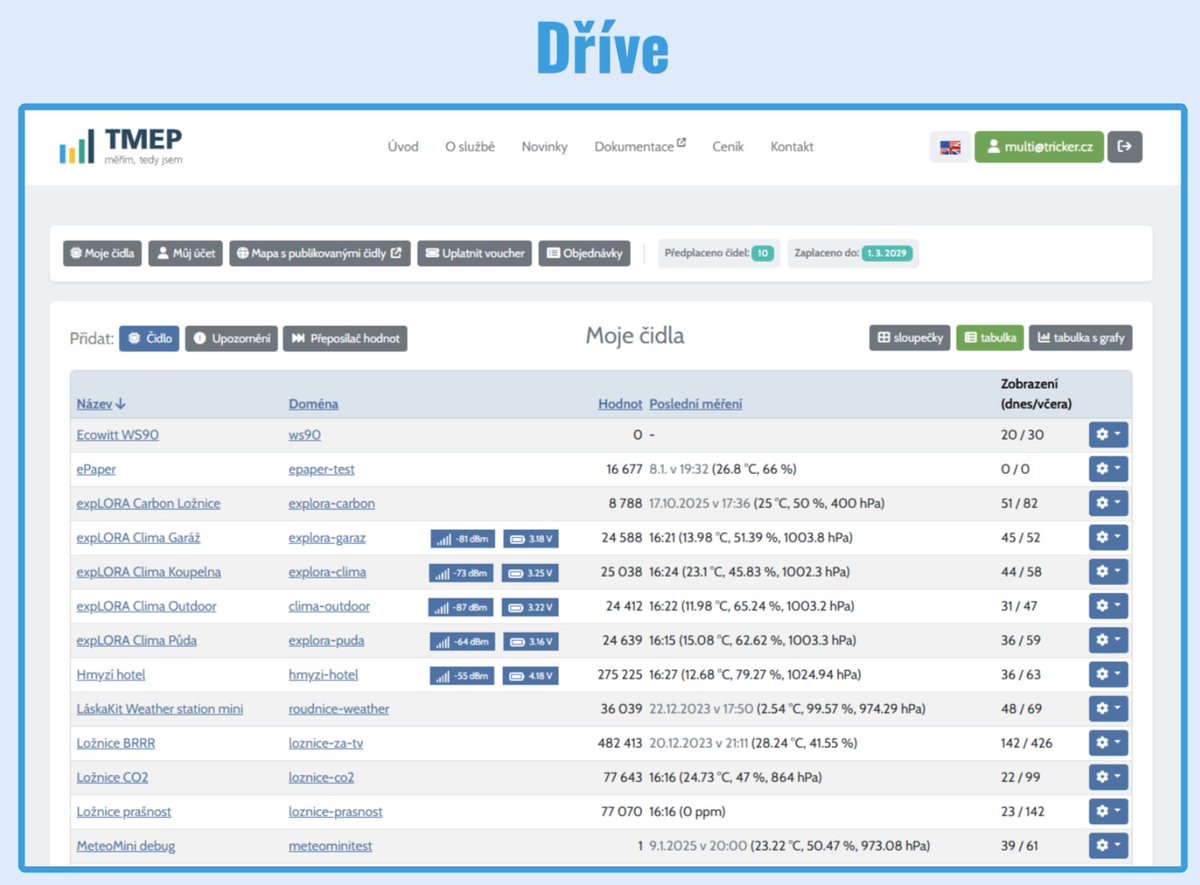1200x885 pixels.
Task: Switch to tabulka view
Action: tap(989, 337)
